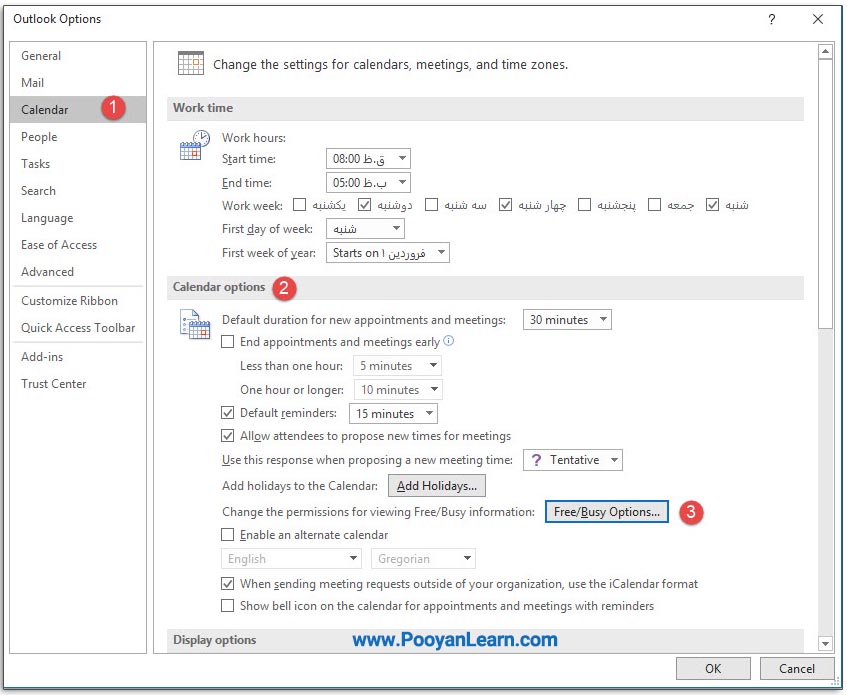Image resolution: width=847 pixels, height=695 pixels.
Task: Click the Calendar options section icon
Action: pyautogui.click(x=194, y=324)
